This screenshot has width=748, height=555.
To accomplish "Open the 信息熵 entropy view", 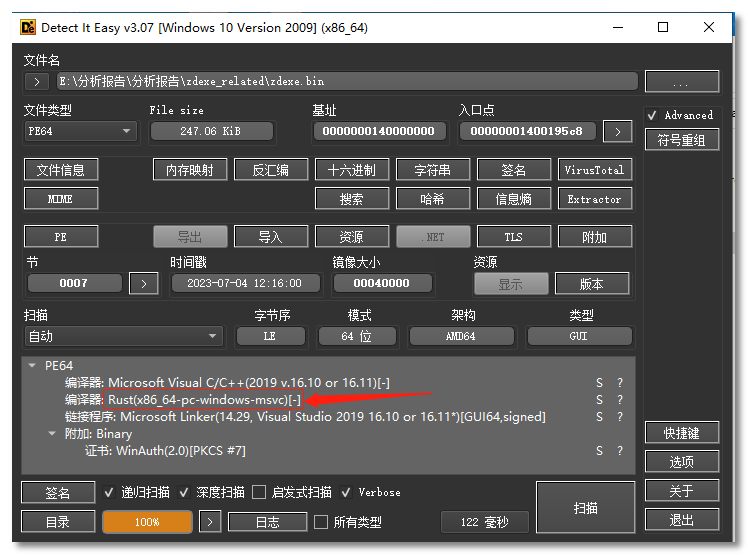I will click(513, 199).
